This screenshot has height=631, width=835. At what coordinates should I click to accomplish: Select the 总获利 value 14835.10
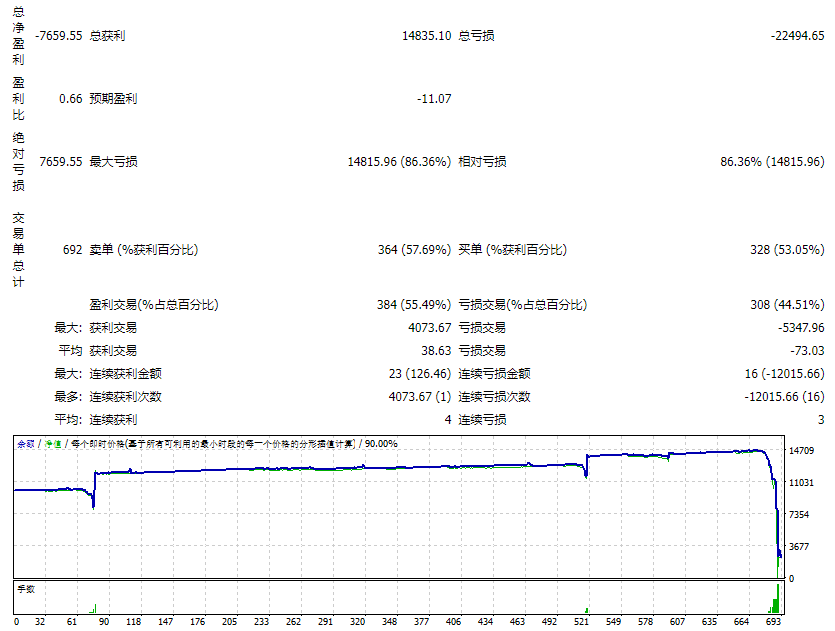426,36
